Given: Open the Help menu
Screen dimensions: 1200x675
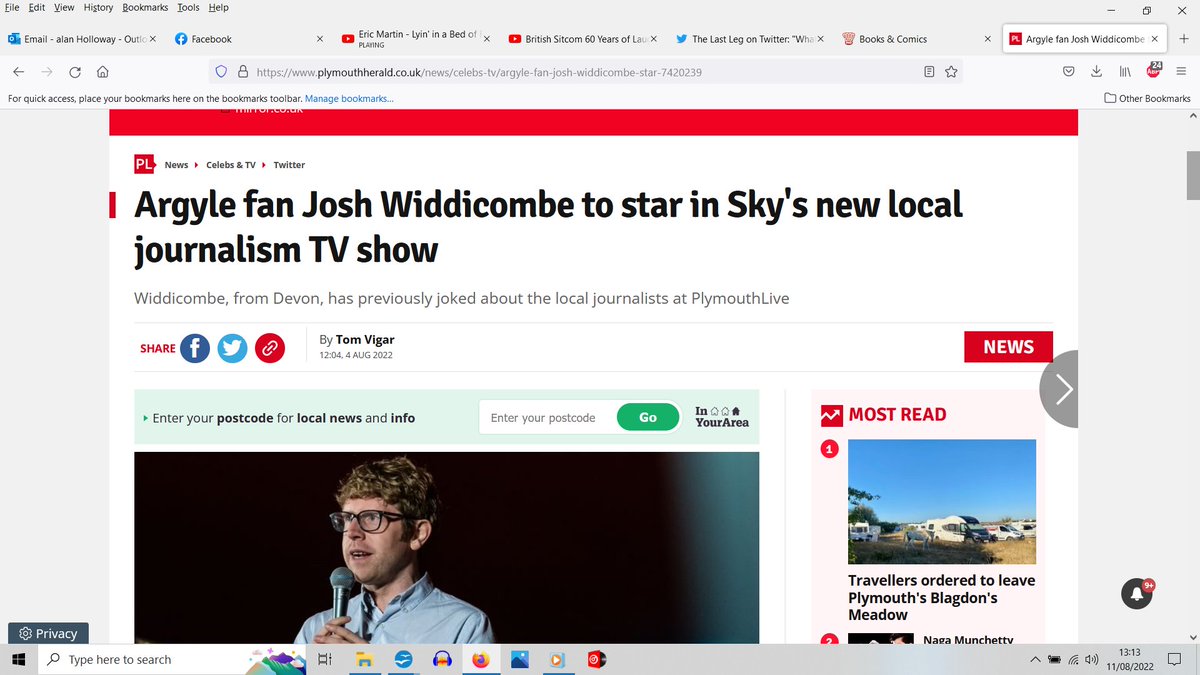Looking at the screenshot, I should [x=218, y=7].
